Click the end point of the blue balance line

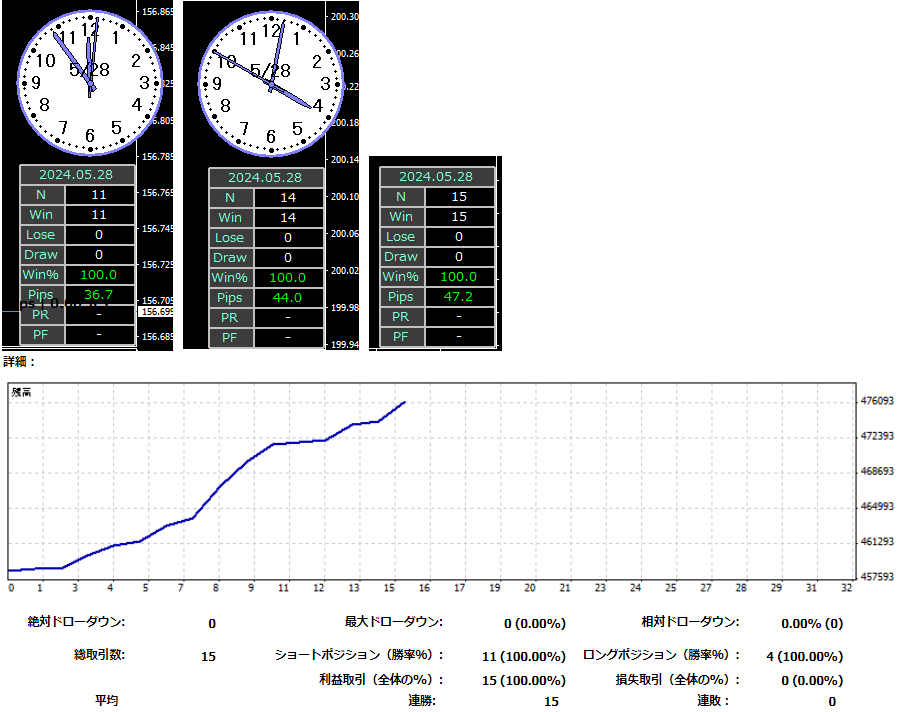point(405,402)
